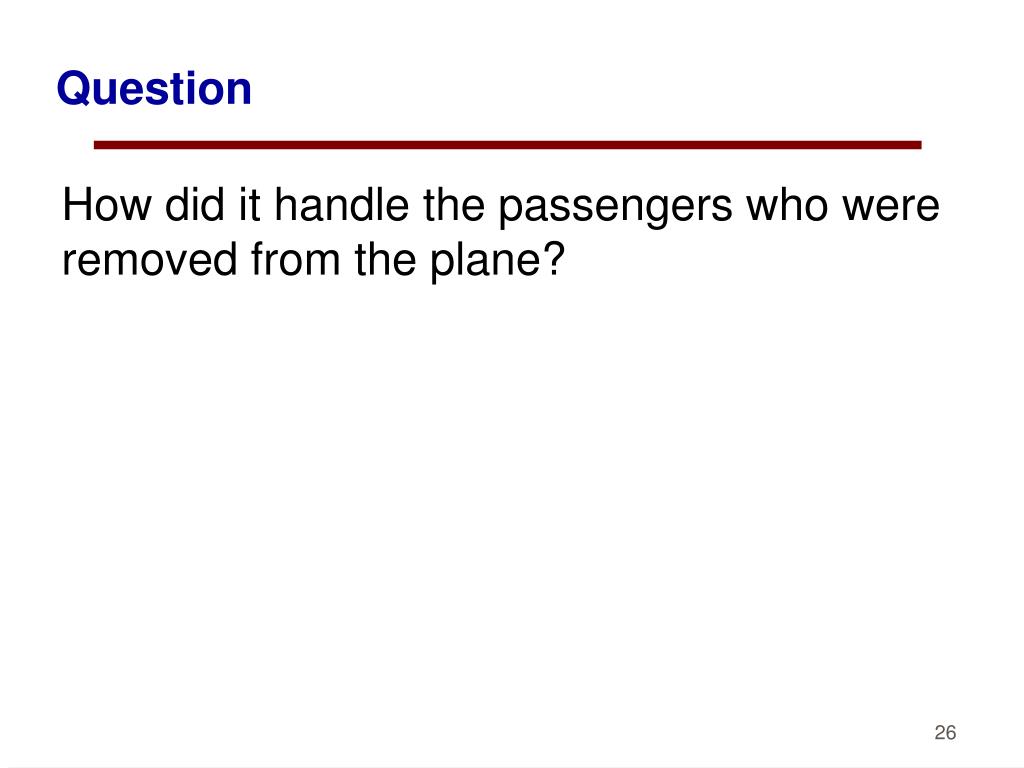
Task: Click the word 'from' on second line
Action: point(296,259)
